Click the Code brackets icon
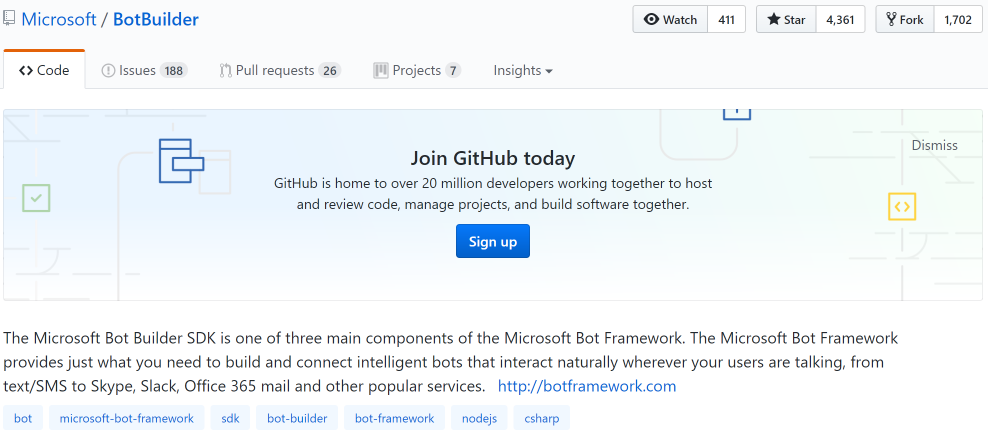This screenshot has width=988, height=440. tap(26, 71)
